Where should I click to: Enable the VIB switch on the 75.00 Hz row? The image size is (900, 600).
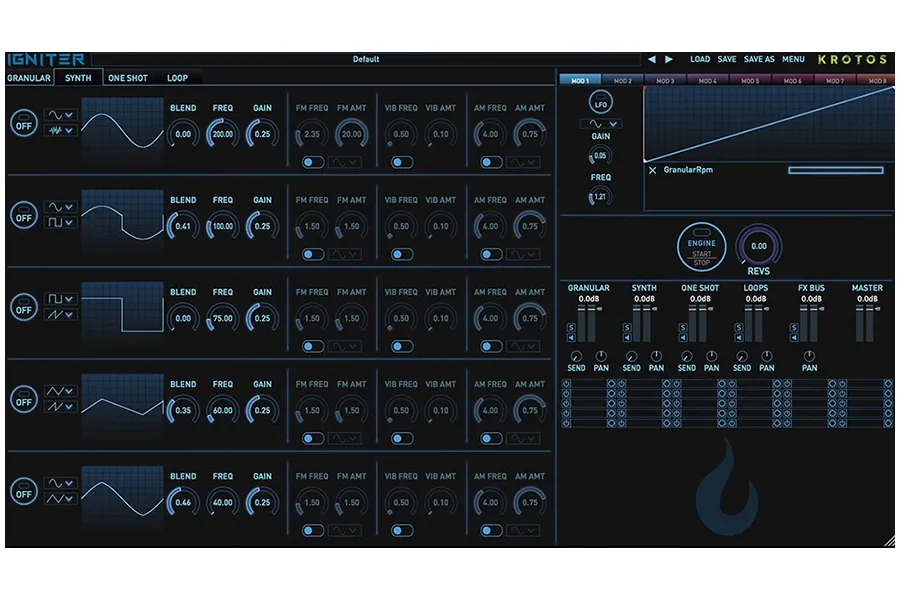[402, 346]
